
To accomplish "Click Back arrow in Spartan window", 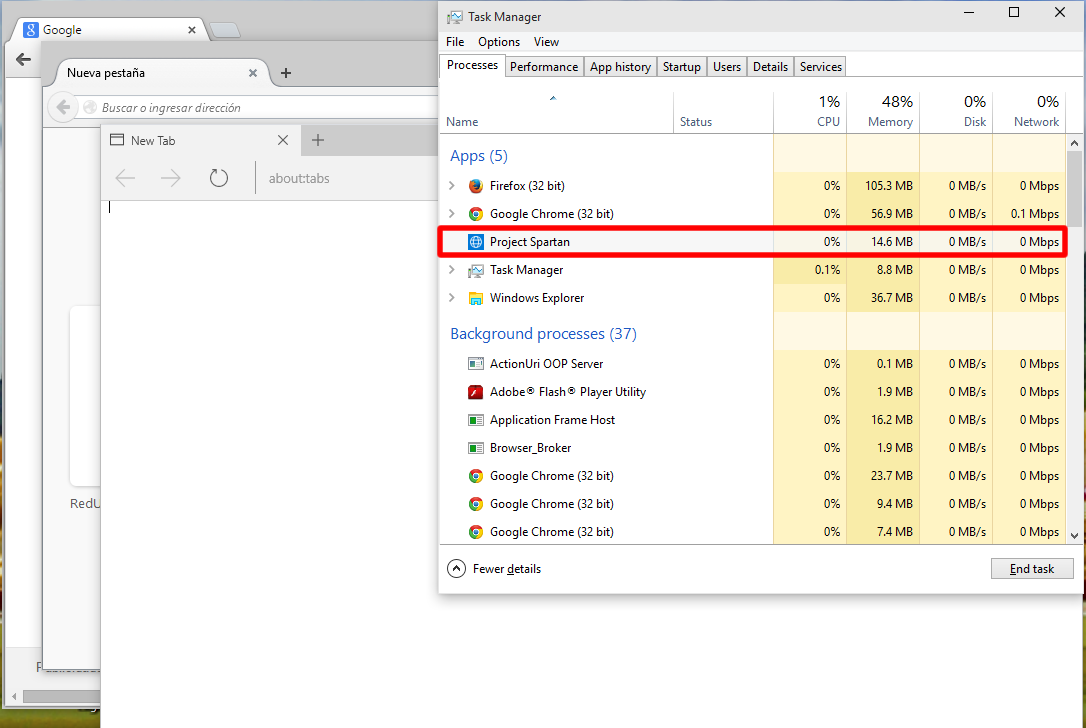I will pyautogui.click(x=125, y=178).
